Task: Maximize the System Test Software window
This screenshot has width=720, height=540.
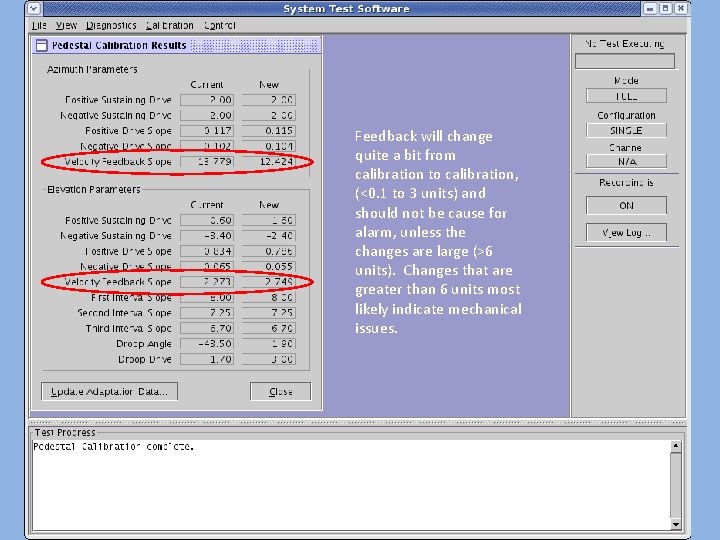Action: pyautogui.click(x=666, y=8)
